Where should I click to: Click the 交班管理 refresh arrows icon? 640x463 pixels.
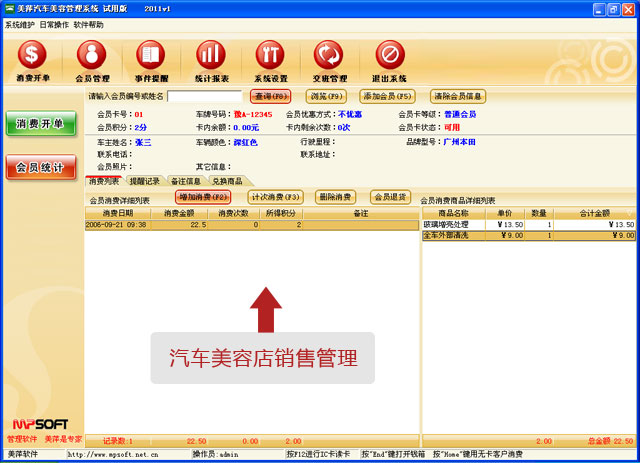point(328,55)
